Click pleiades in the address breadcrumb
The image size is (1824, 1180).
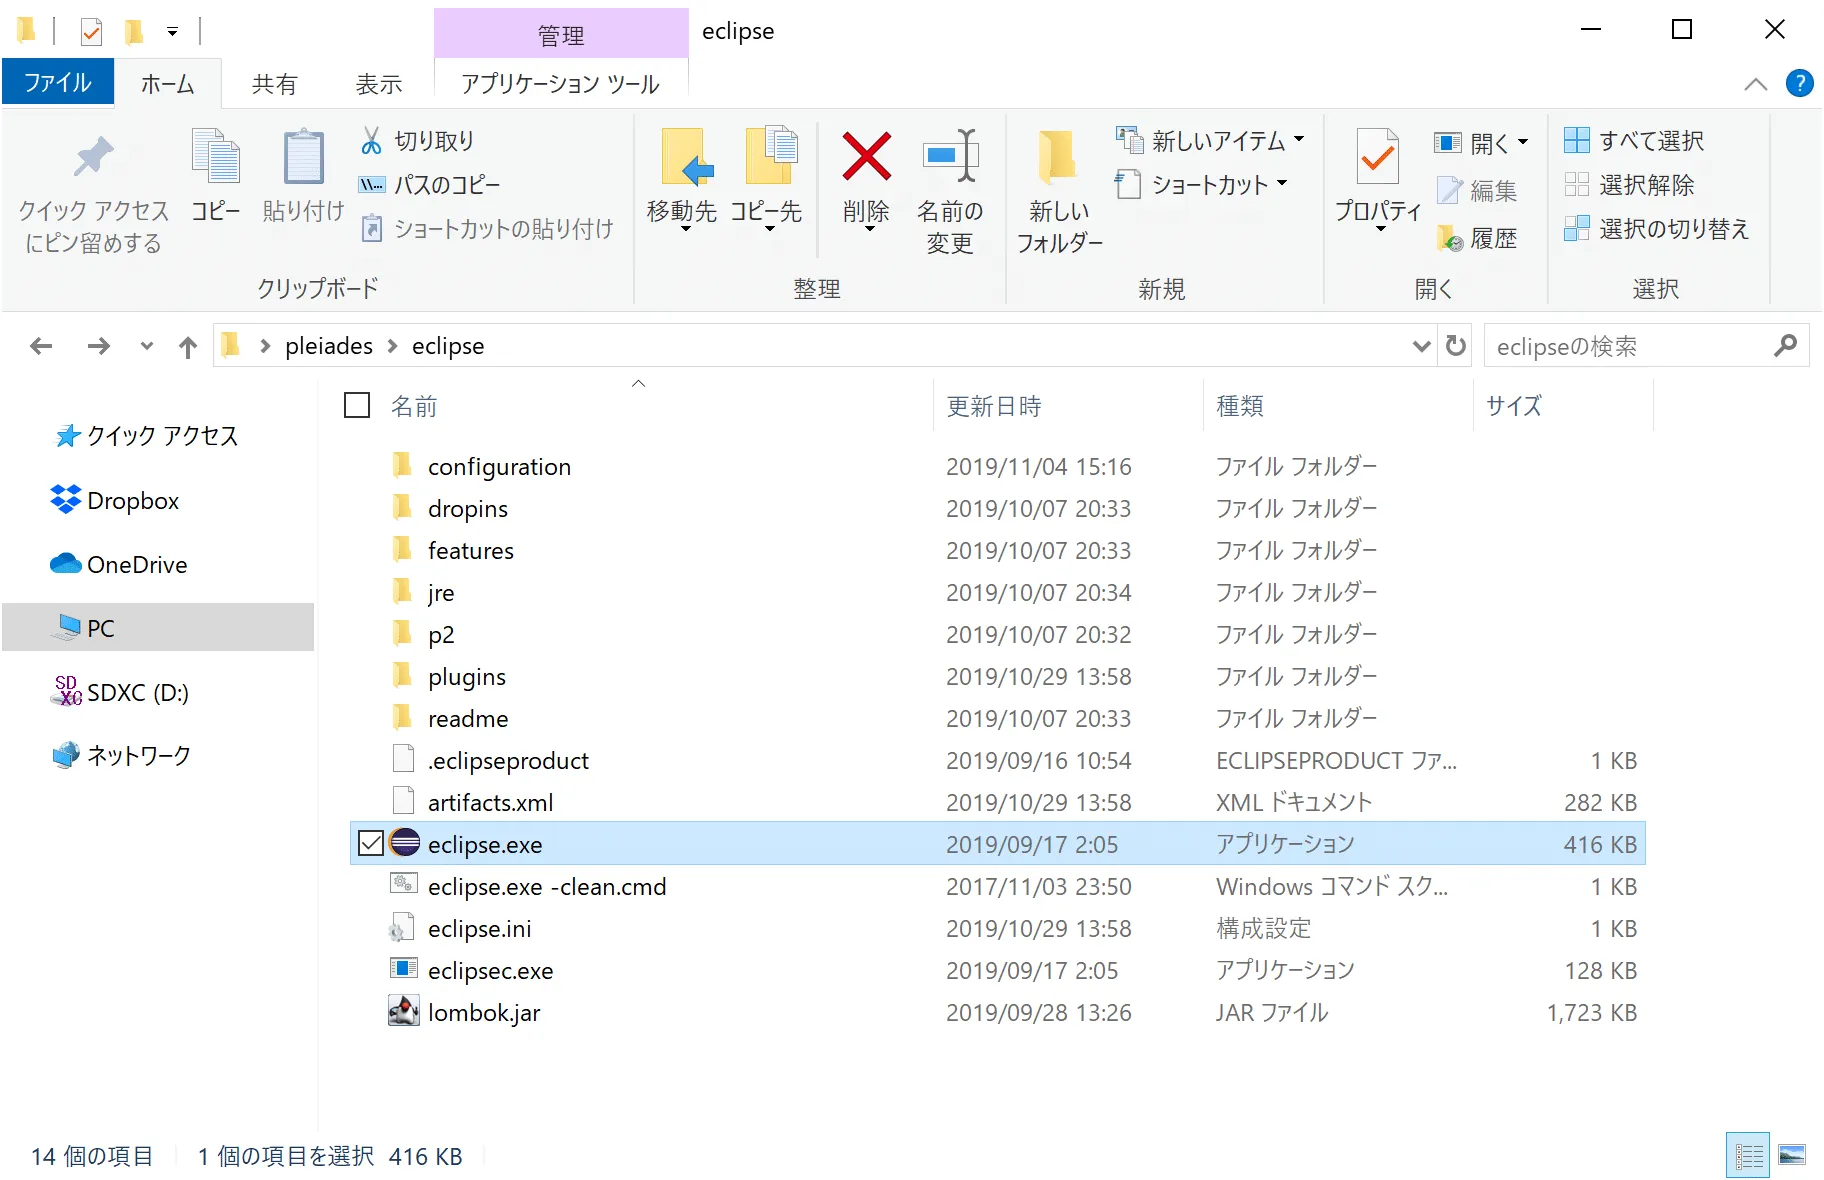[x=328, y=346]
